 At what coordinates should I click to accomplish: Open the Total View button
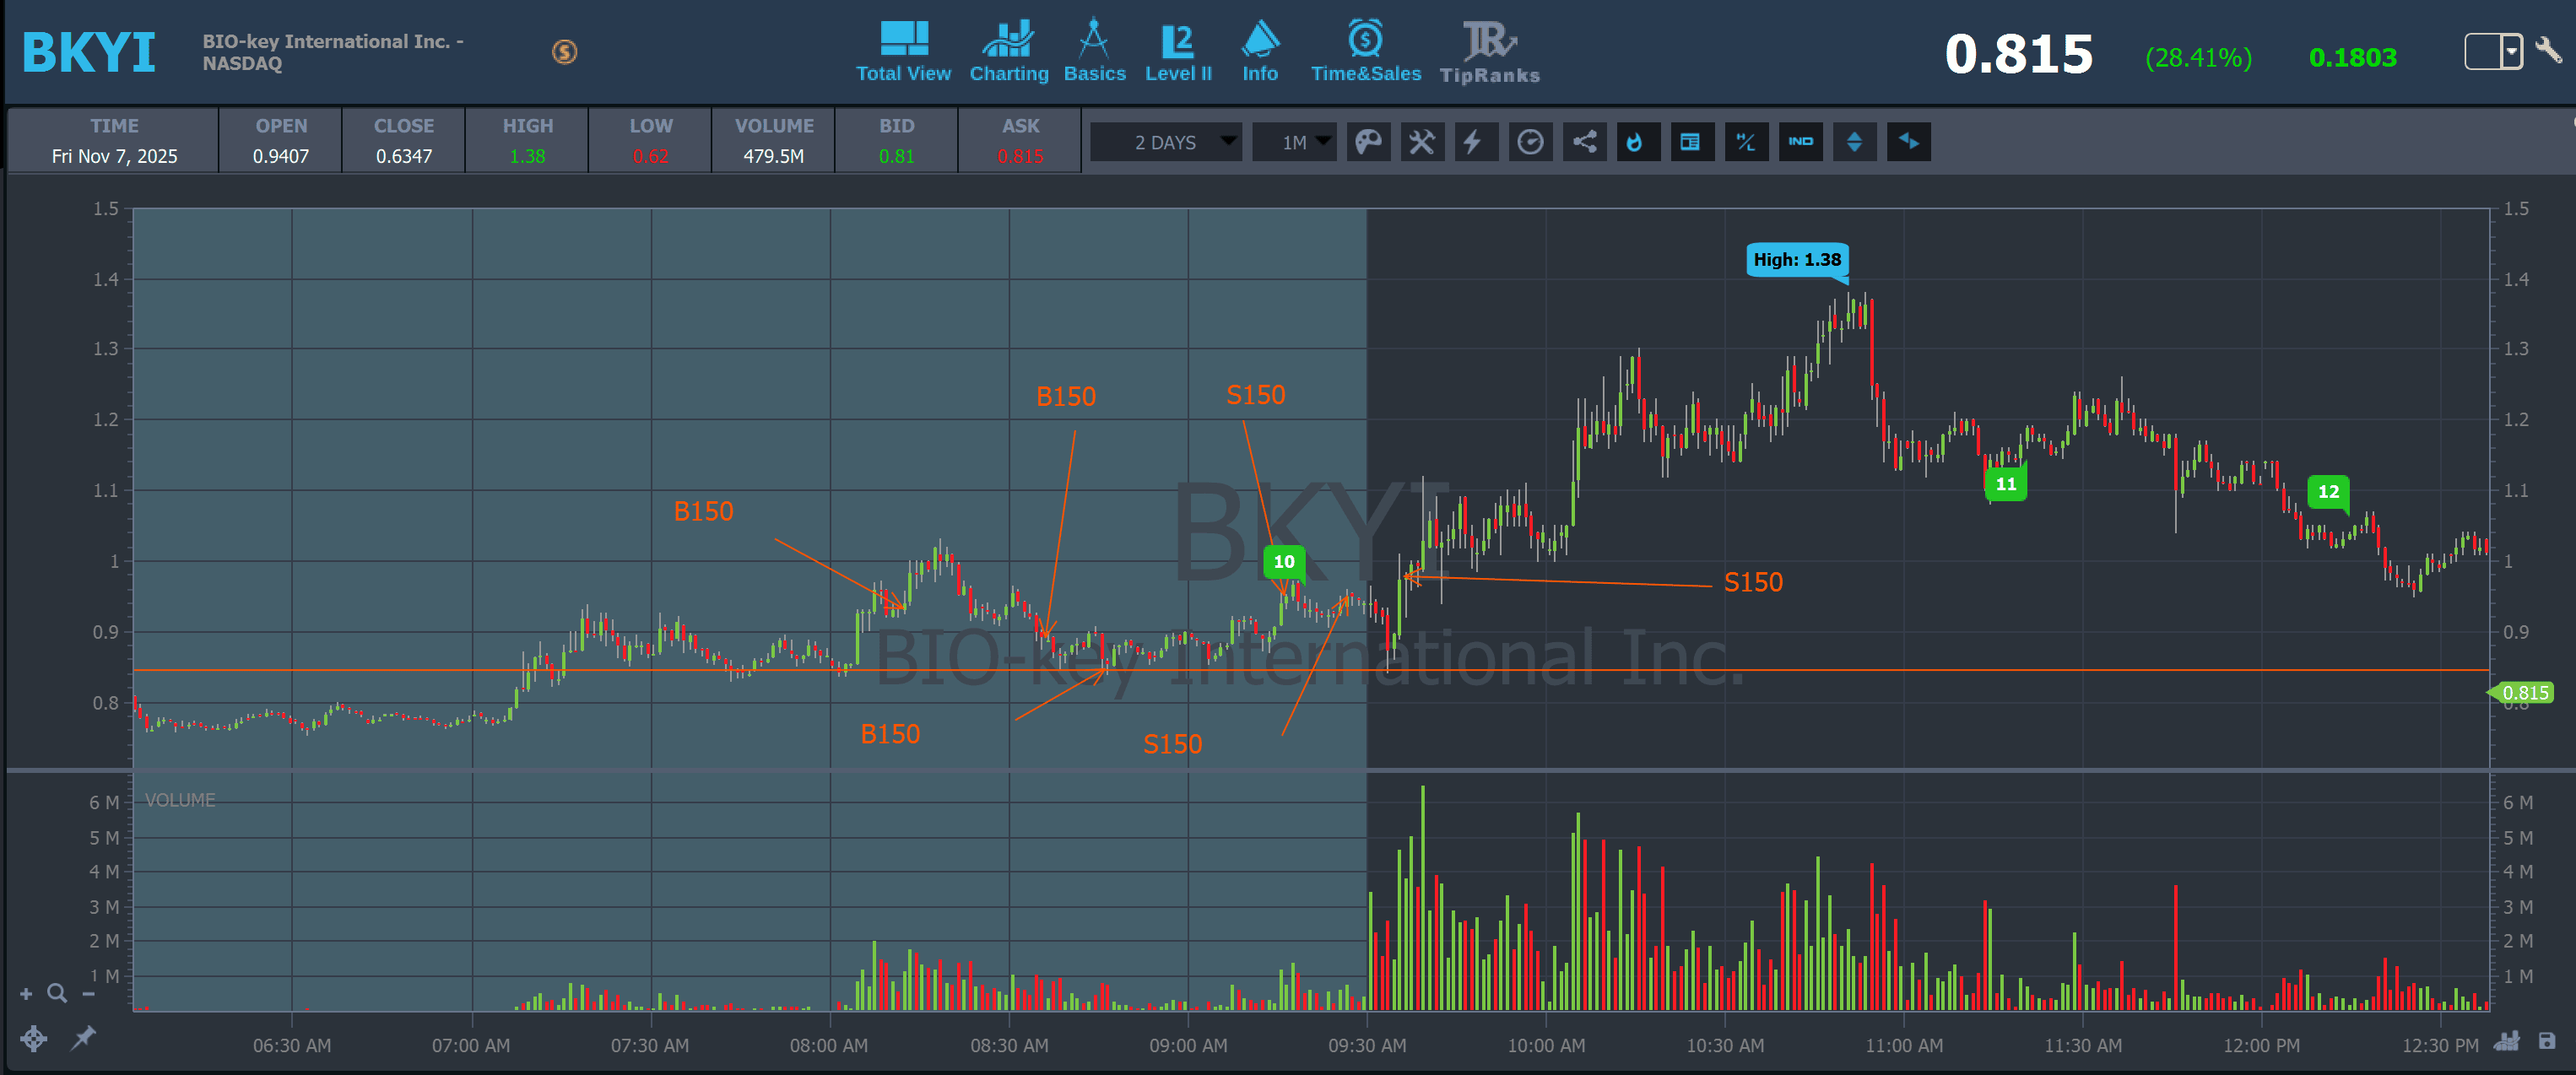[x=903, y=52]
